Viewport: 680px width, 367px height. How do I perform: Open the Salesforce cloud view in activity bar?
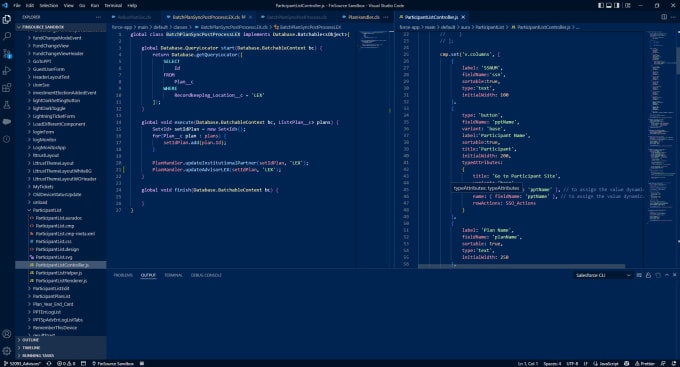[x=7, y=122]
